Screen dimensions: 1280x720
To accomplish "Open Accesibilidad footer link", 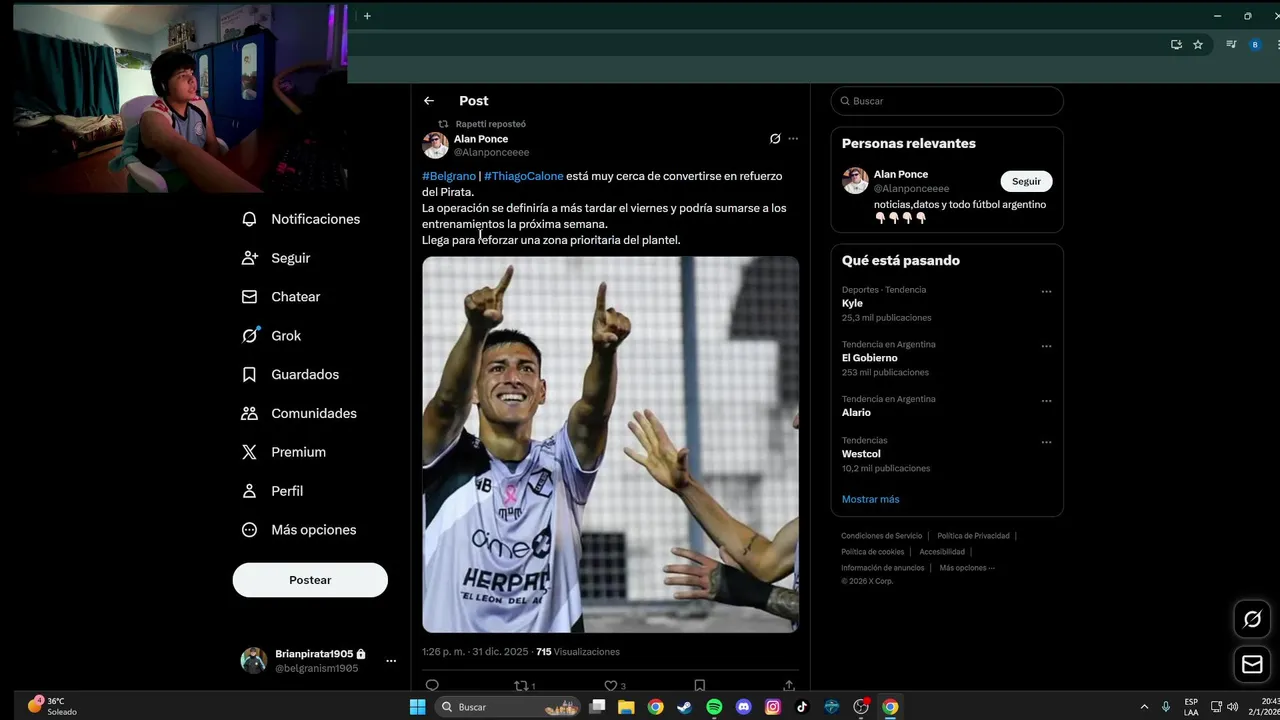I will pyautogui.click(x=942, y=552).
